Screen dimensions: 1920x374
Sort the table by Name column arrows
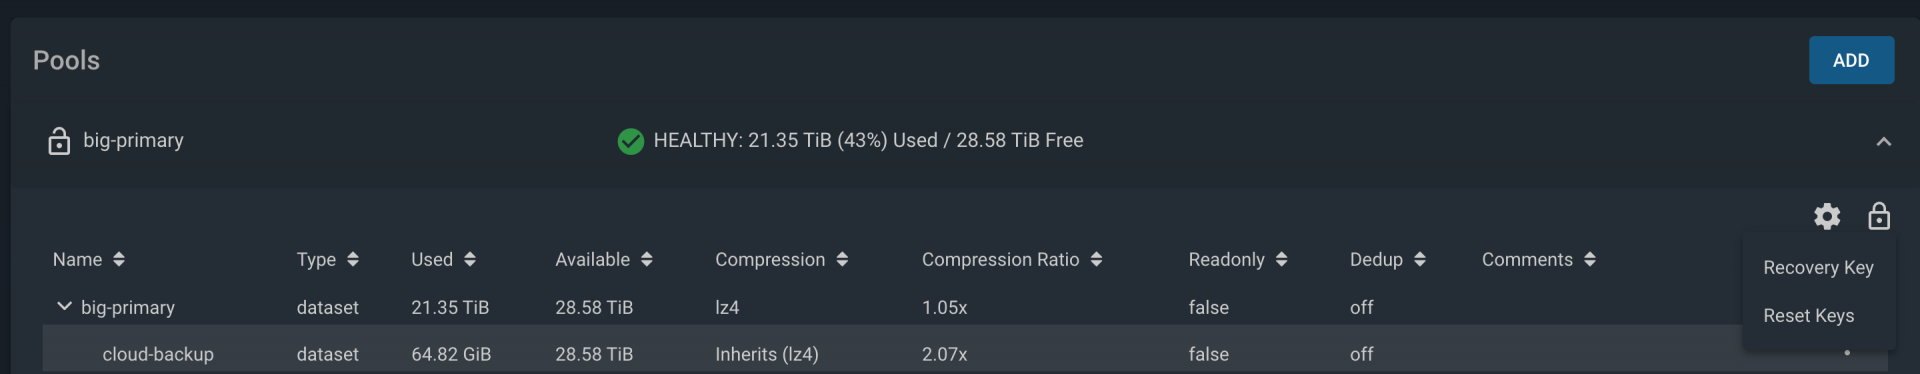tap(119, 259)
